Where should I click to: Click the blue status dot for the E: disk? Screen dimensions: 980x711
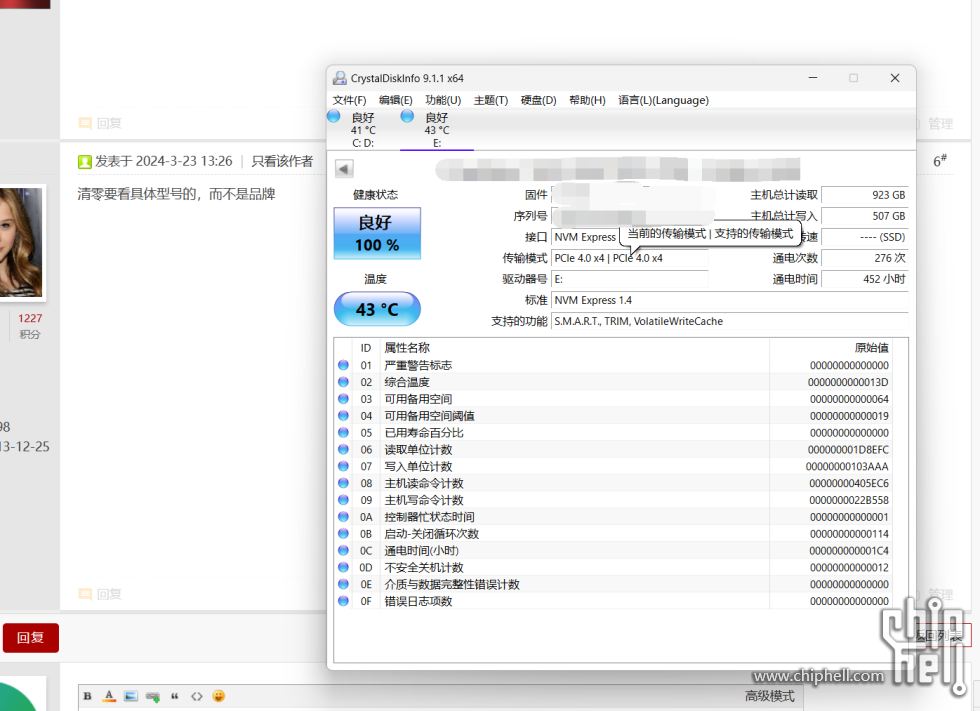pyautogui.click(x=408, y=116)
